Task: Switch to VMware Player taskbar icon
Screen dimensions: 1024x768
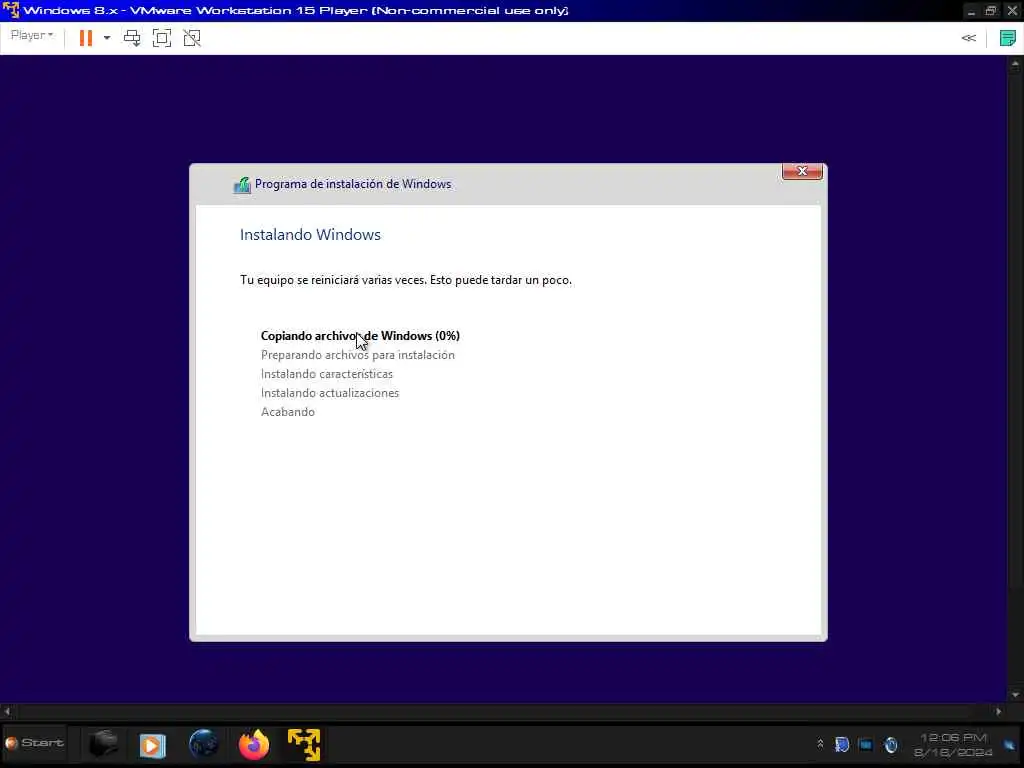Action: click(x=304, y=744)
